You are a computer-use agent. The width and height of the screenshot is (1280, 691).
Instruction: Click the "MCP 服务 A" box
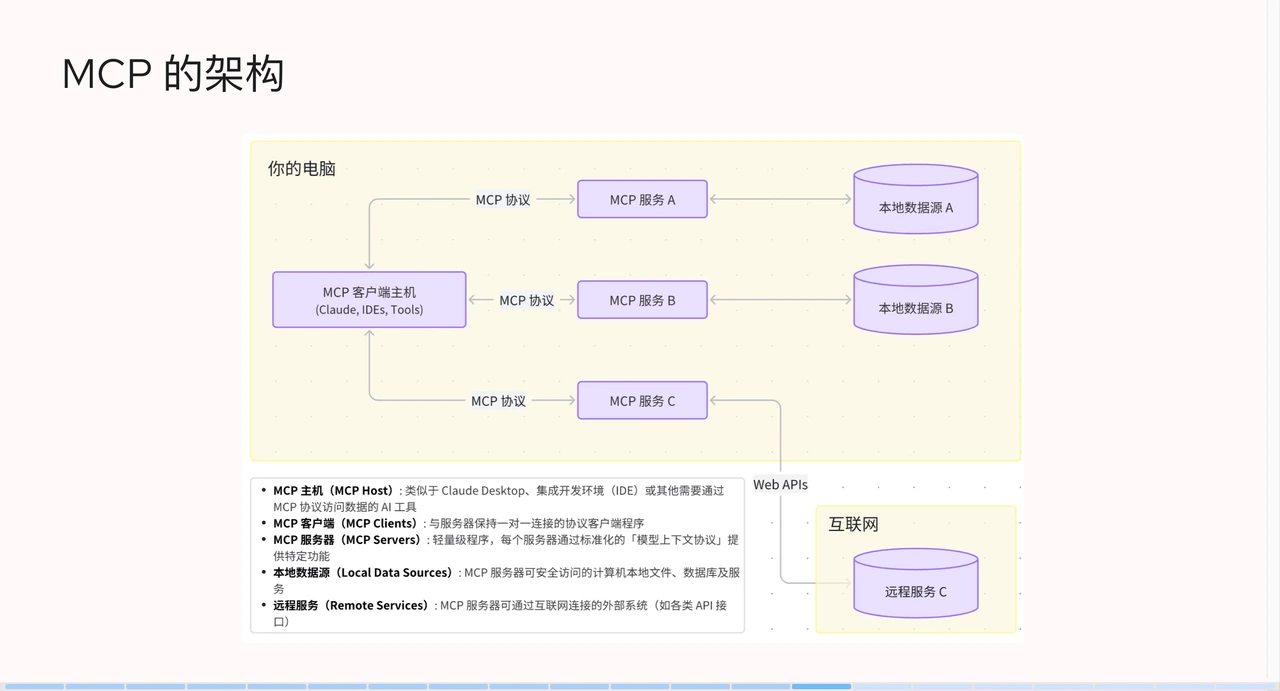coord(642,199)
